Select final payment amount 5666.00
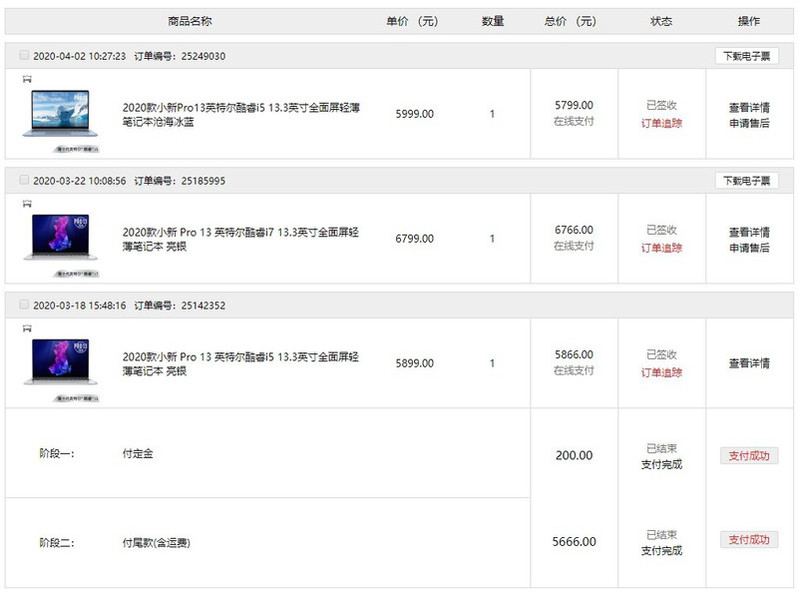Screen dimensions: 798x596 click(x=574, y=542)
